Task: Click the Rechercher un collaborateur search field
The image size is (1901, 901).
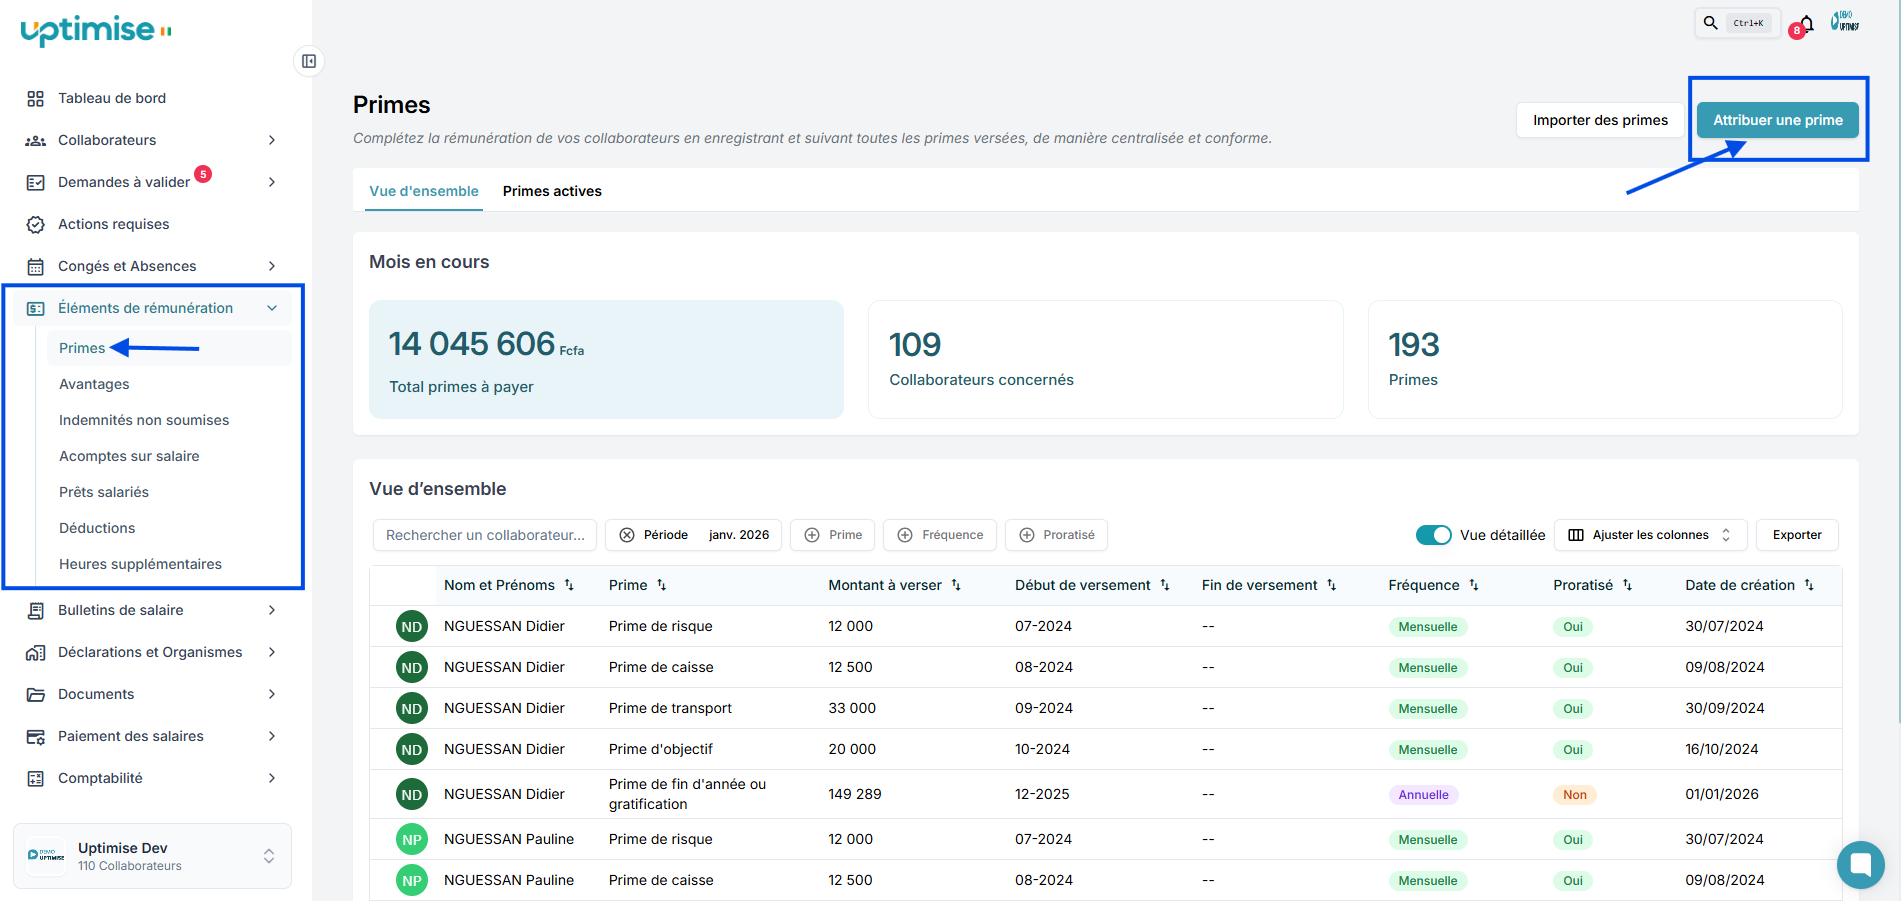Action: pyautogui.click(x=485, y=535)
